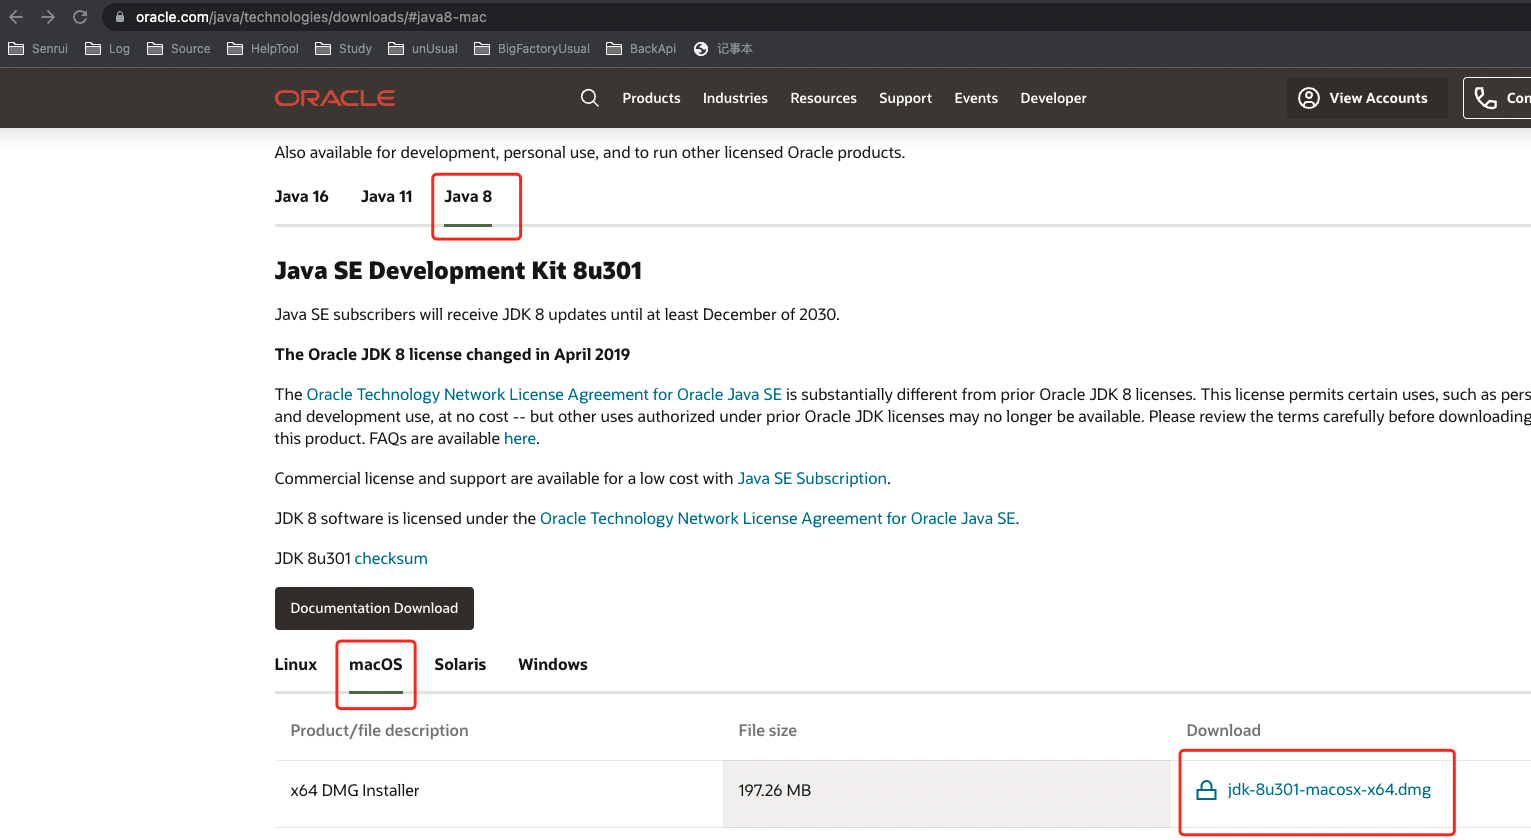
Task: Open the FAQs 'here' link
Action: 519,438
